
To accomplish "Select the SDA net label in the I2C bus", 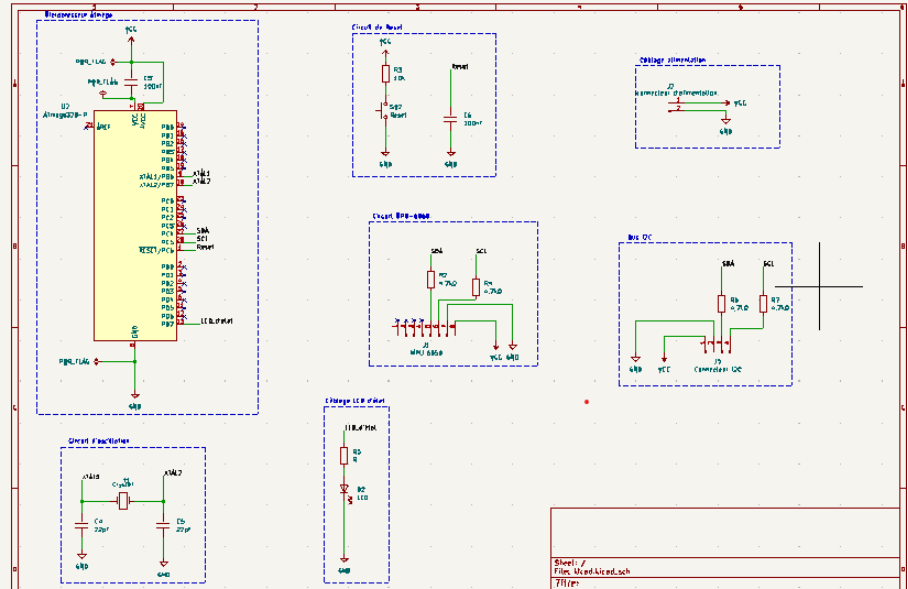I will (x=727, y=263).
